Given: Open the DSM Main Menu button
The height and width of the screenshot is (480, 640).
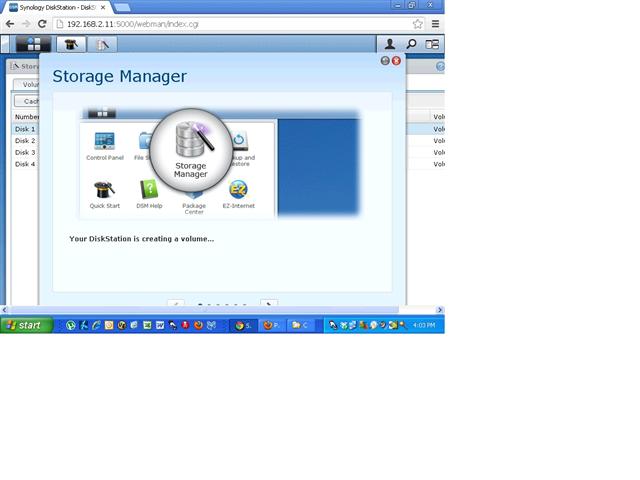Looking at the screenshot, I should click(33, 44).
